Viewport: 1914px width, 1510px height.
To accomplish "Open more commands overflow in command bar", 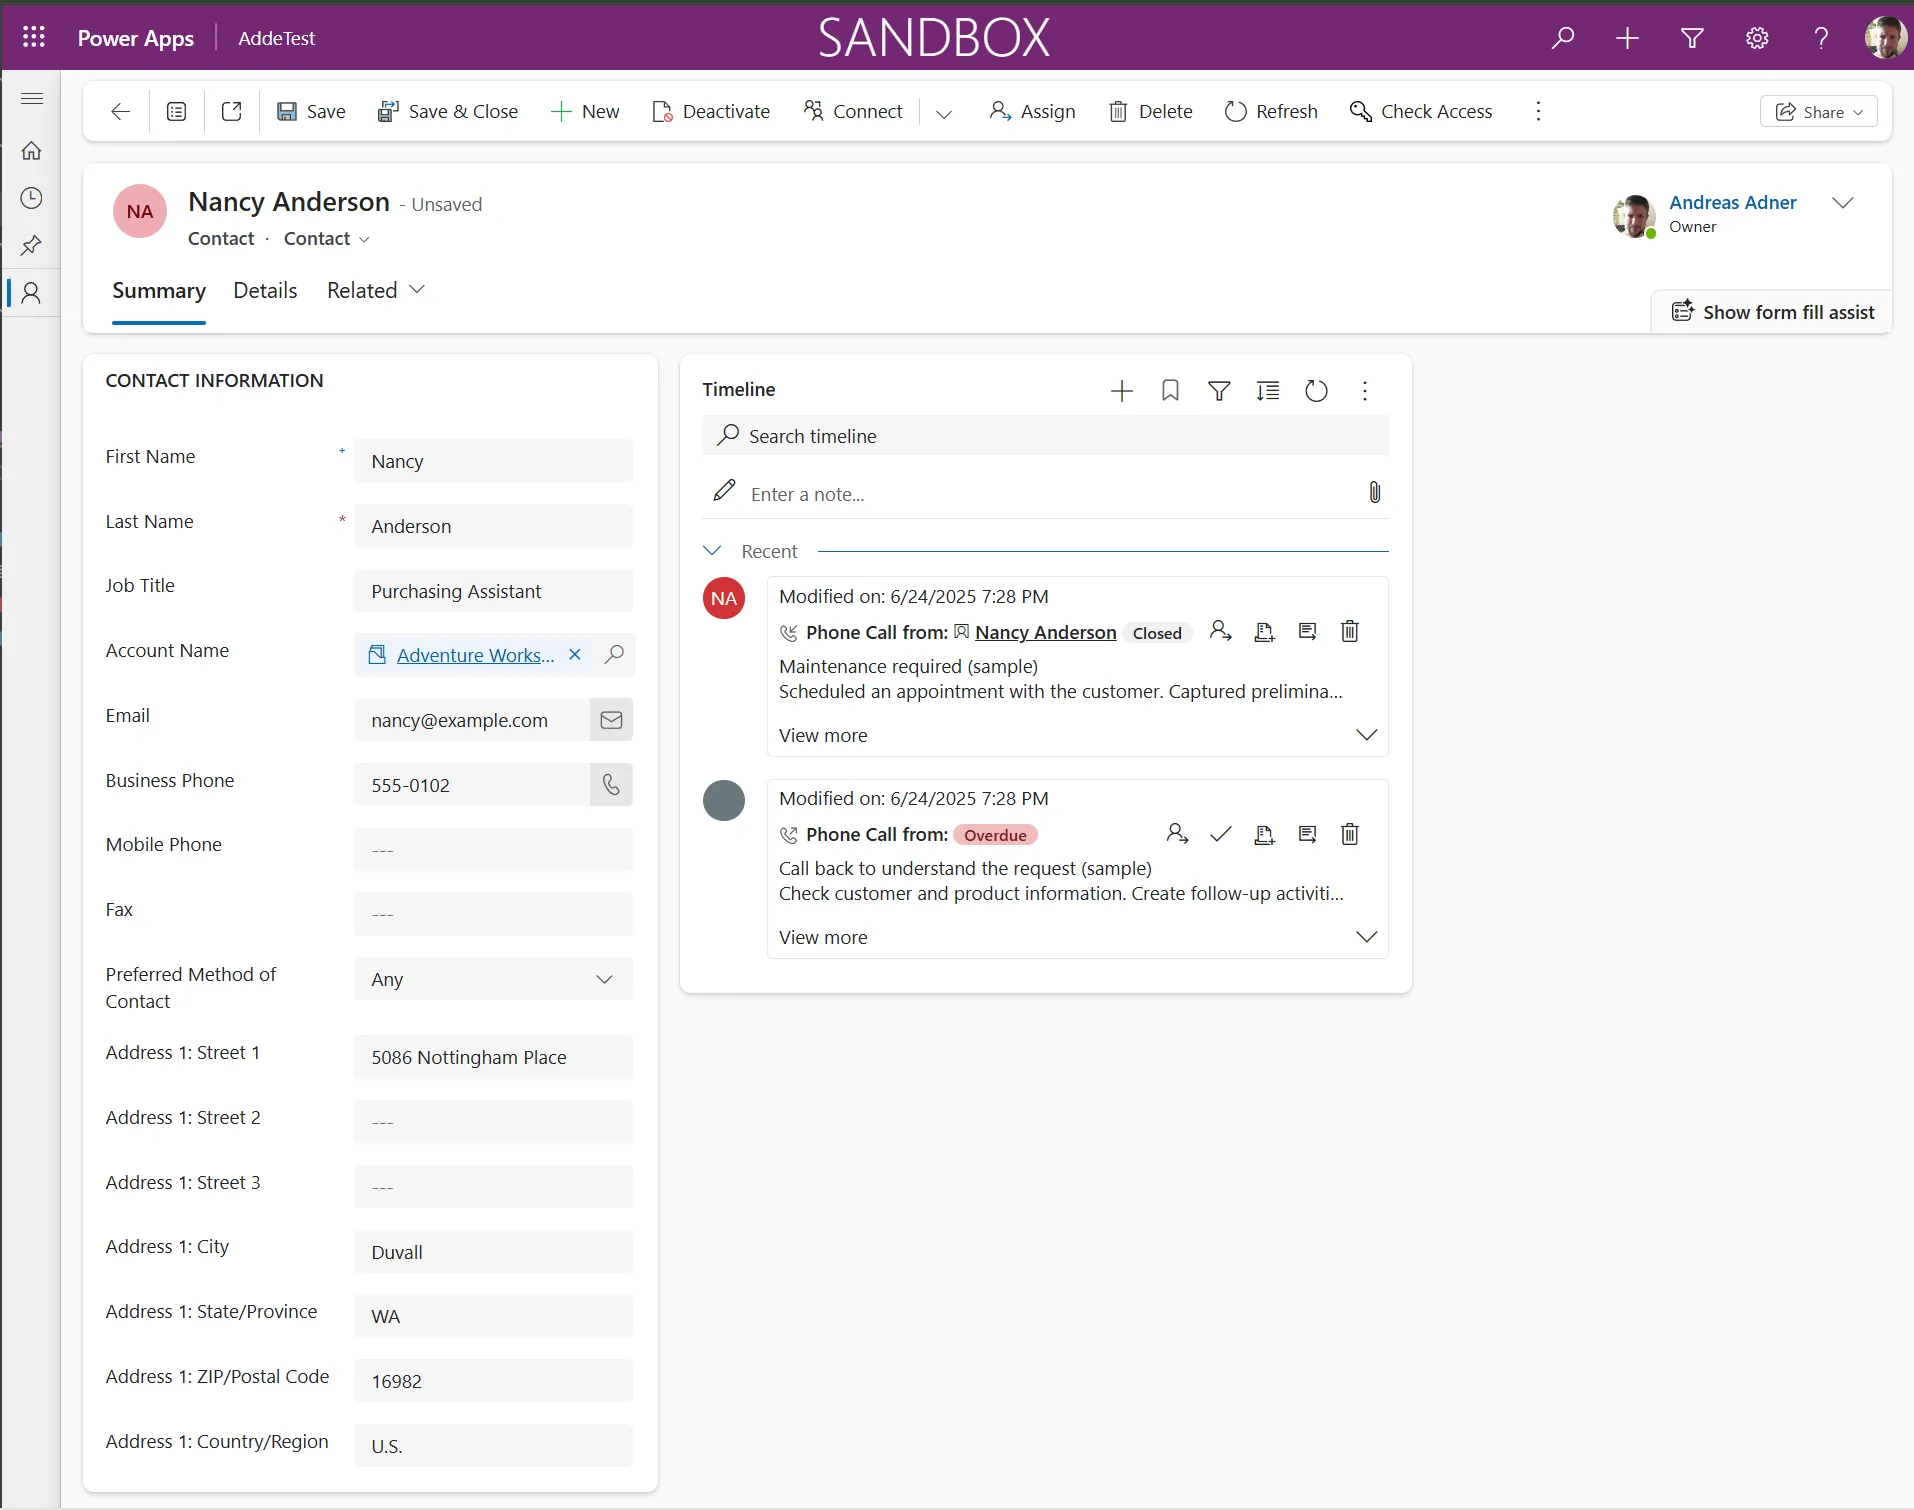I will (x=1538, y=111).
